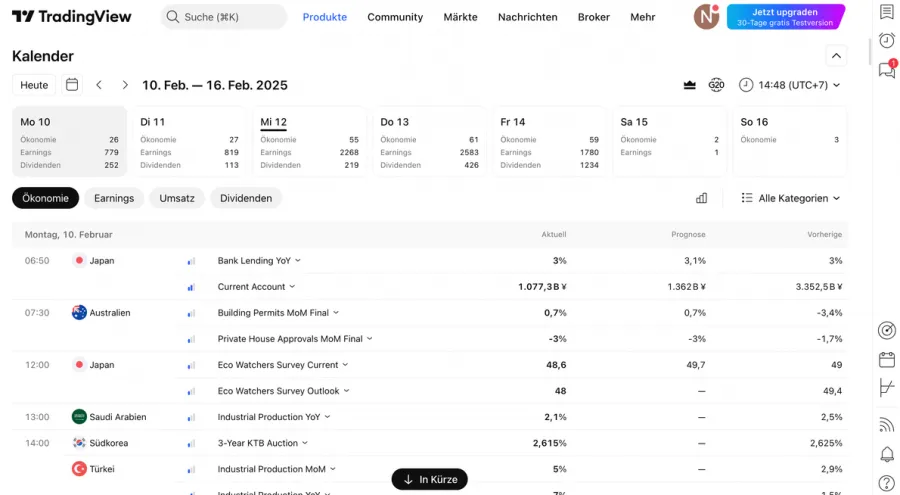Open the date picker calendar icon
This screenshot has width=900, height=495.
[x=72, y=85]
